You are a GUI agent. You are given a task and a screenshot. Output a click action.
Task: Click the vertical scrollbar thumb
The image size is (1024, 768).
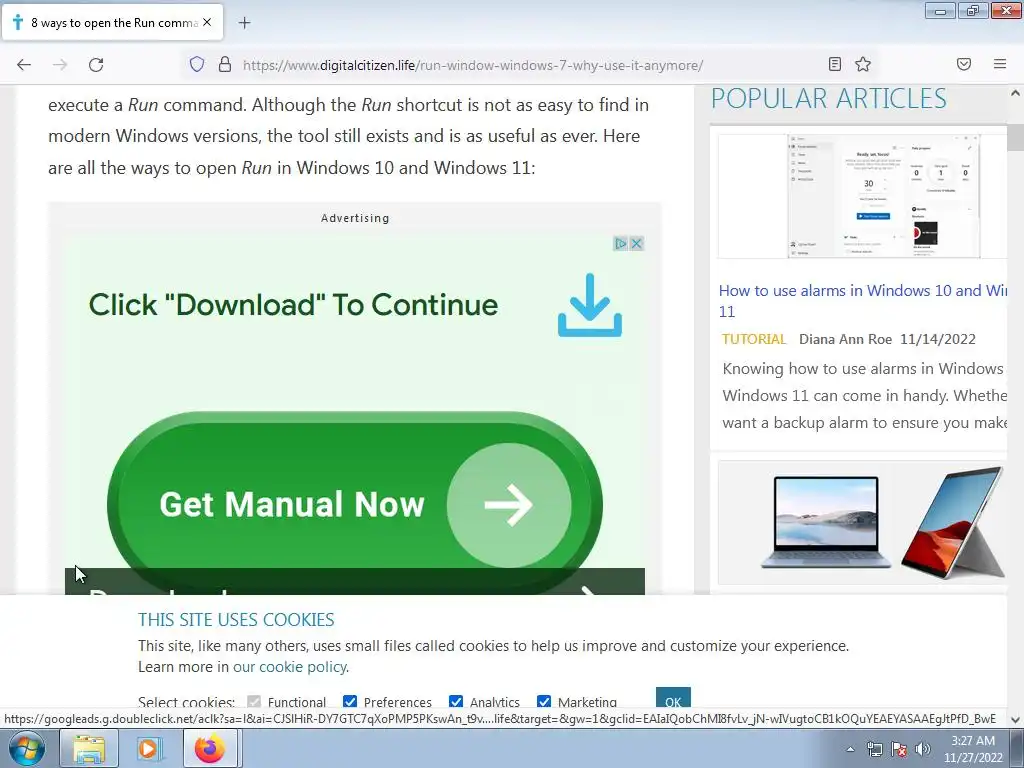[1016, 137]
